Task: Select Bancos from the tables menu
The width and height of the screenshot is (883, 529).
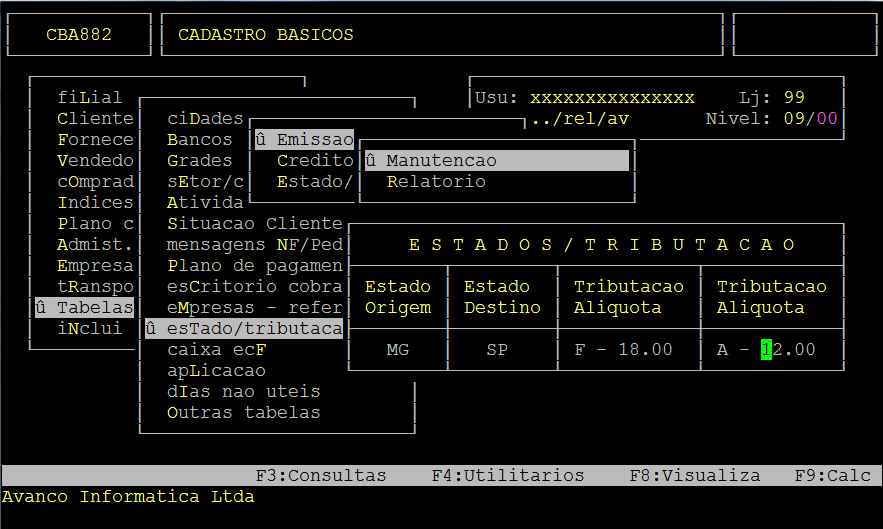Action: click(x=199, y=140)
